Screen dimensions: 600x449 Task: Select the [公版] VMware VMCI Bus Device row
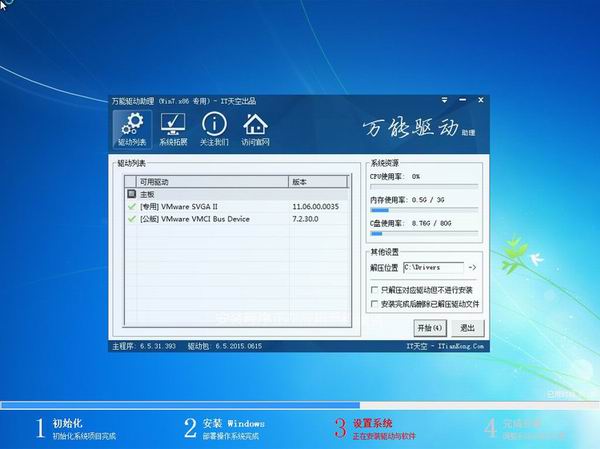click(x=236, y=219)
